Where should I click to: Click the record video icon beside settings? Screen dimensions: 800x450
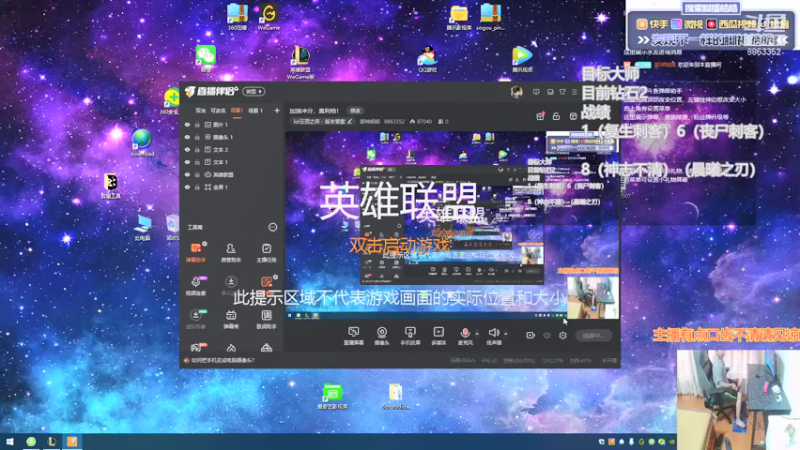tap(531, 335)
